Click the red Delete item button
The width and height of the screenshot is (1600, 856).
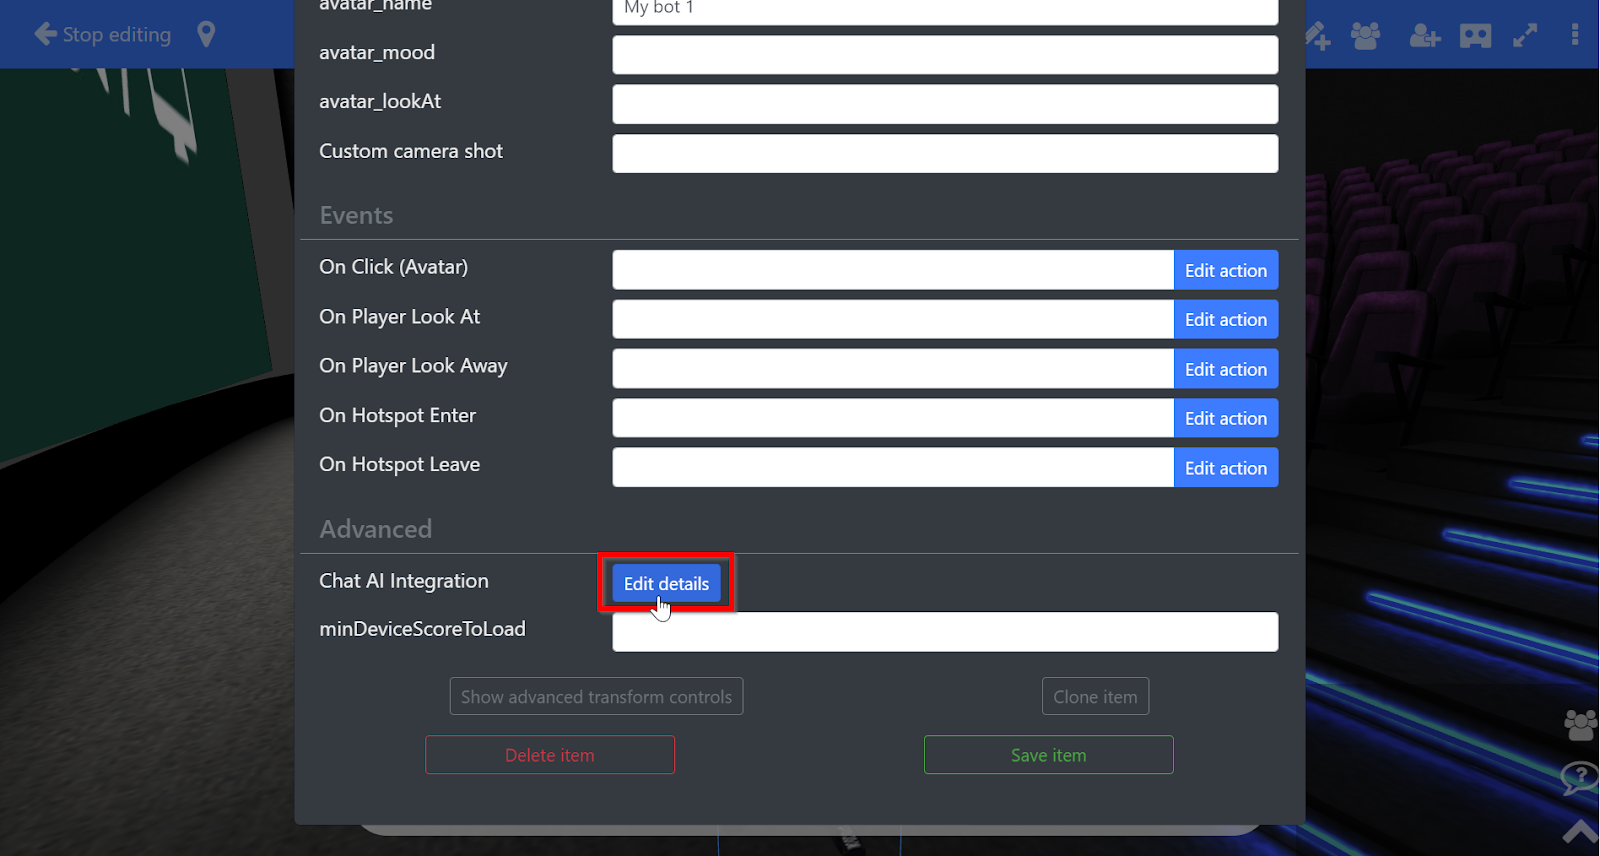coord(550,755)
